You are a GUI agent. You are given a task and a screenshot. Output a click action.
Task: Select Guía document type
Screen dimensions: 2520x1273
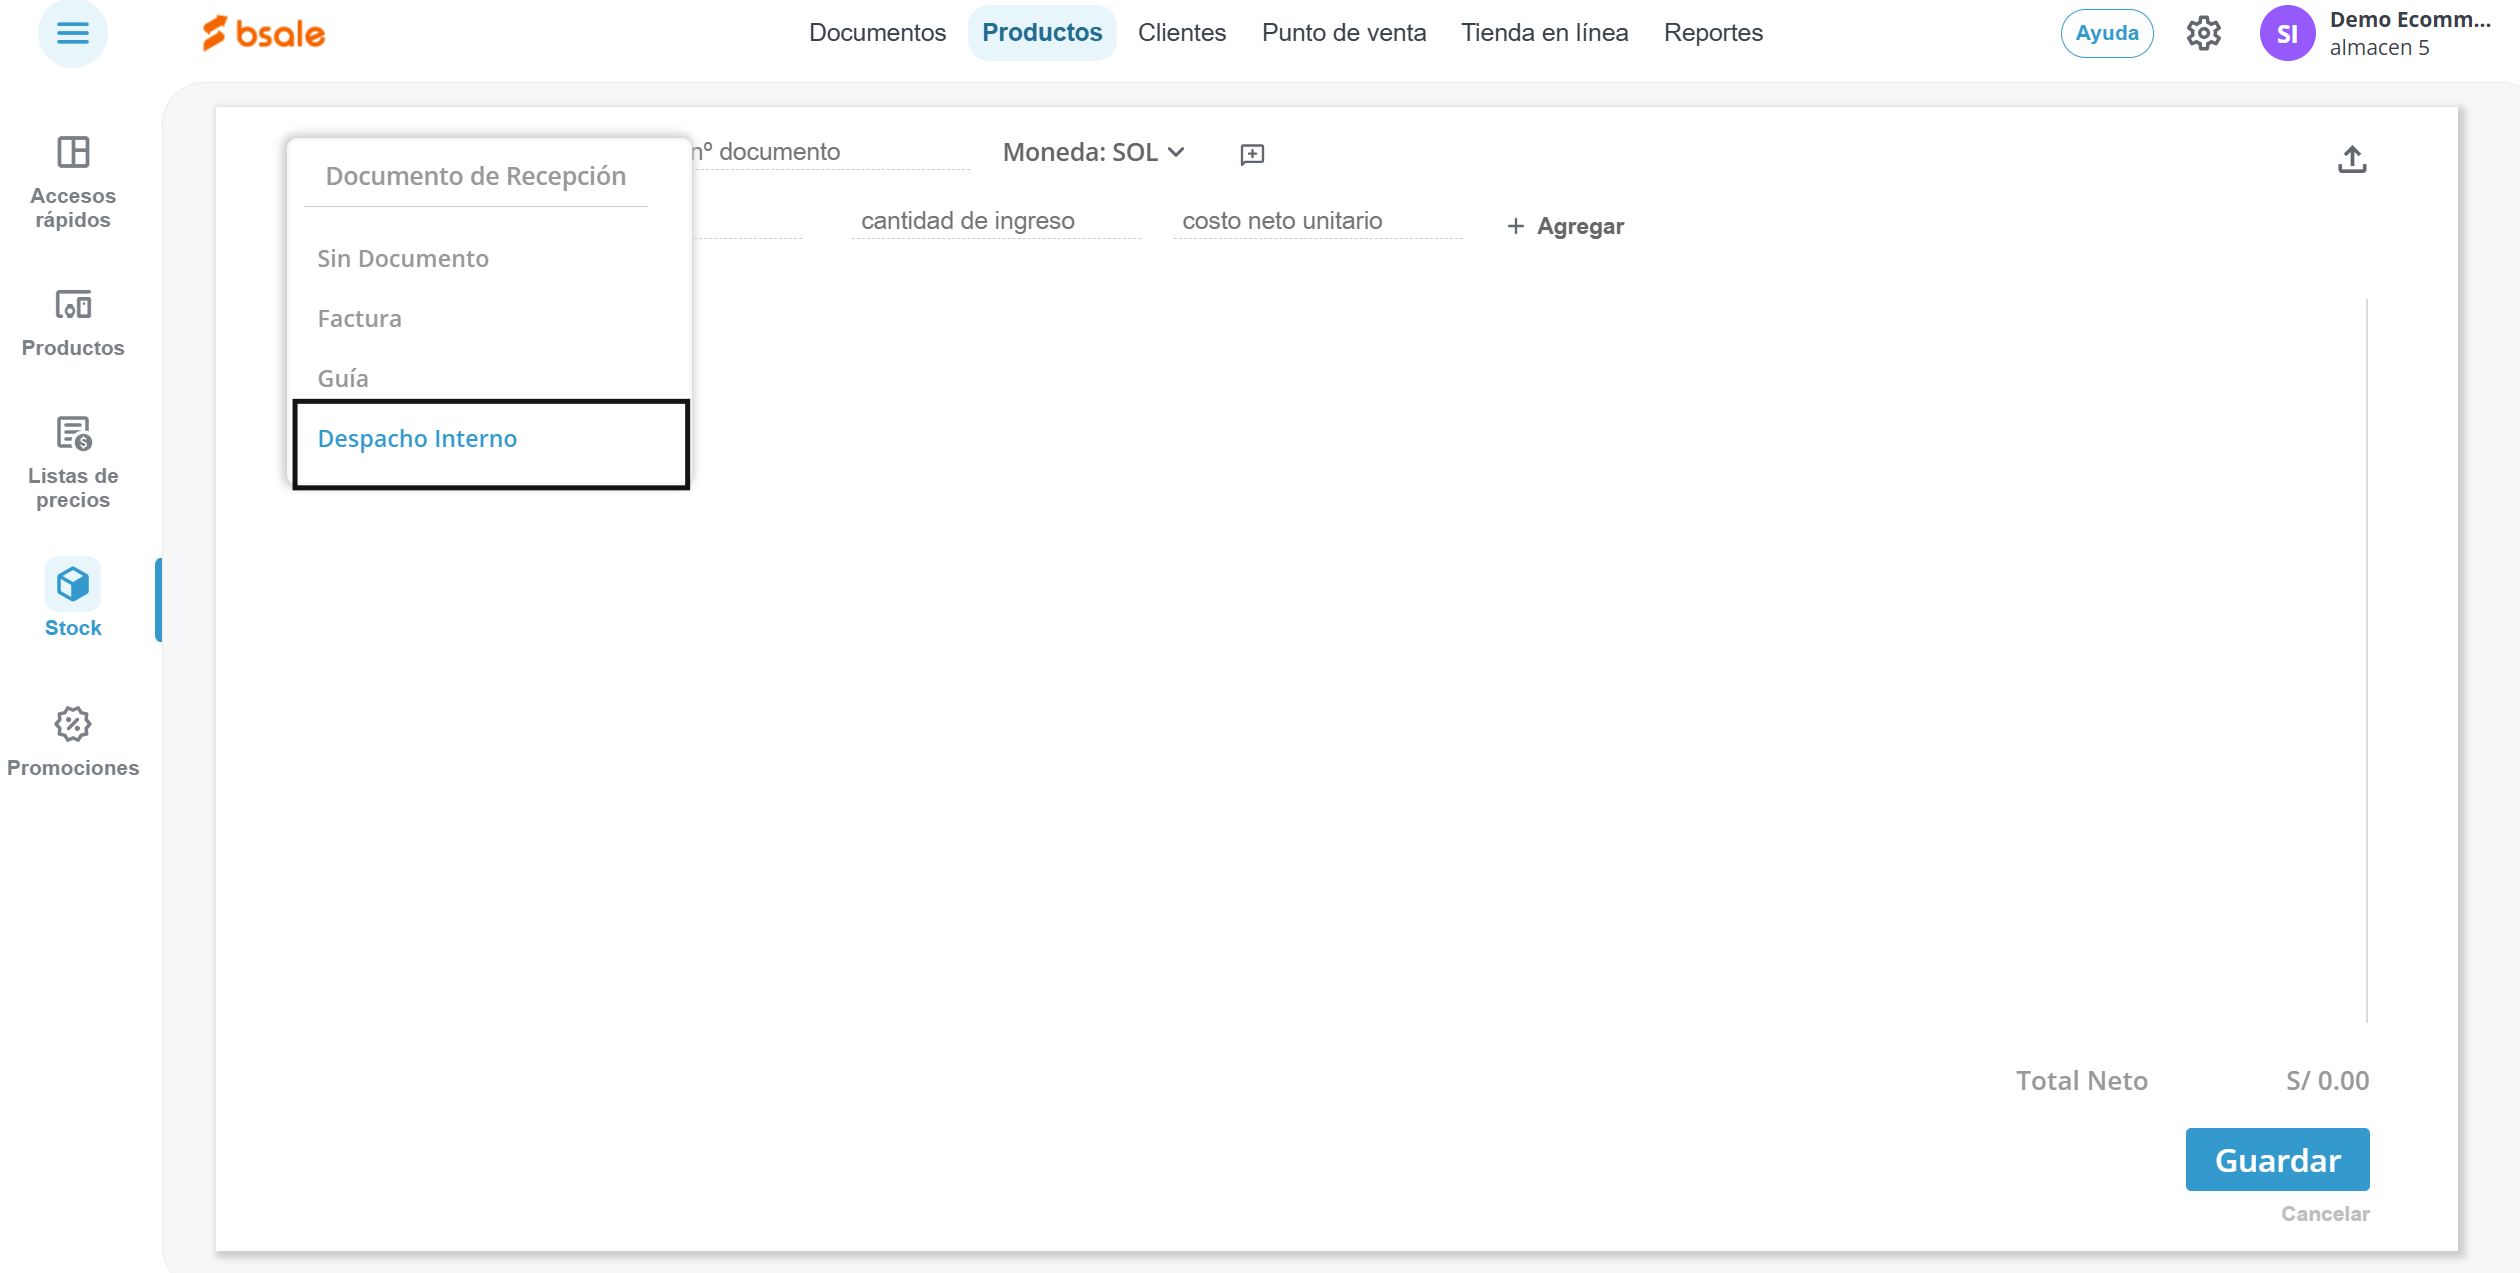(343, 379)
